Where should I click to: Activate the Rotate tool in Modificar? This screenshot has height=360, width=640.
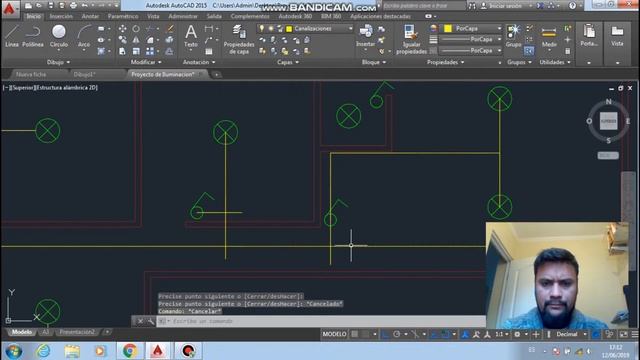coord(136,29)
